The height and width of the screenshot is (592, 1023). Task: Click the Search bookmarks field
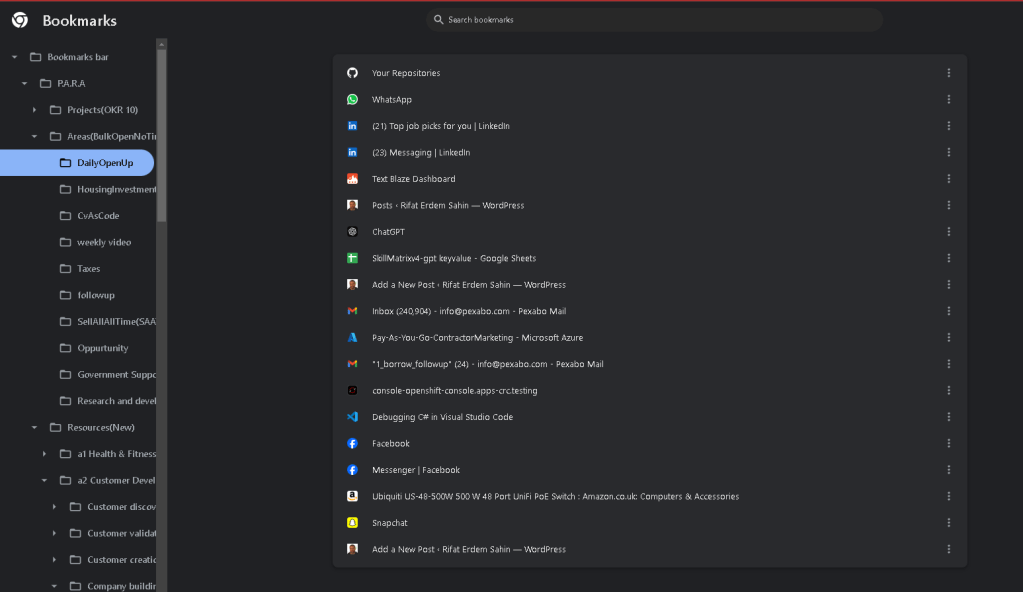654,20
